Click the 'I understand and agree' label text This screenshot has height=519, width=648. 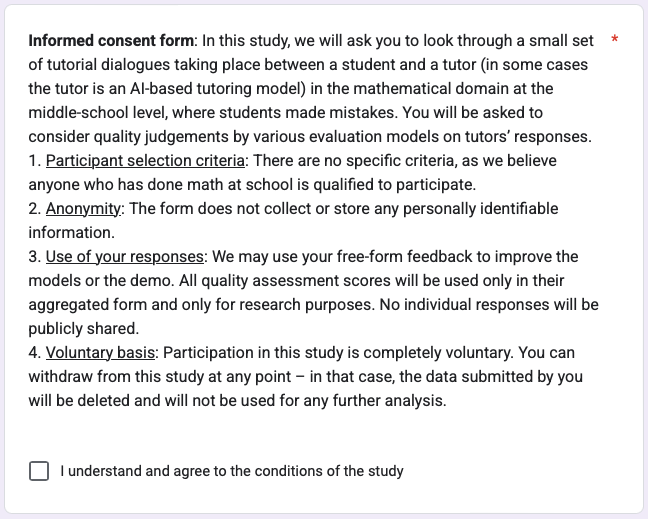[x=231, y=471]
